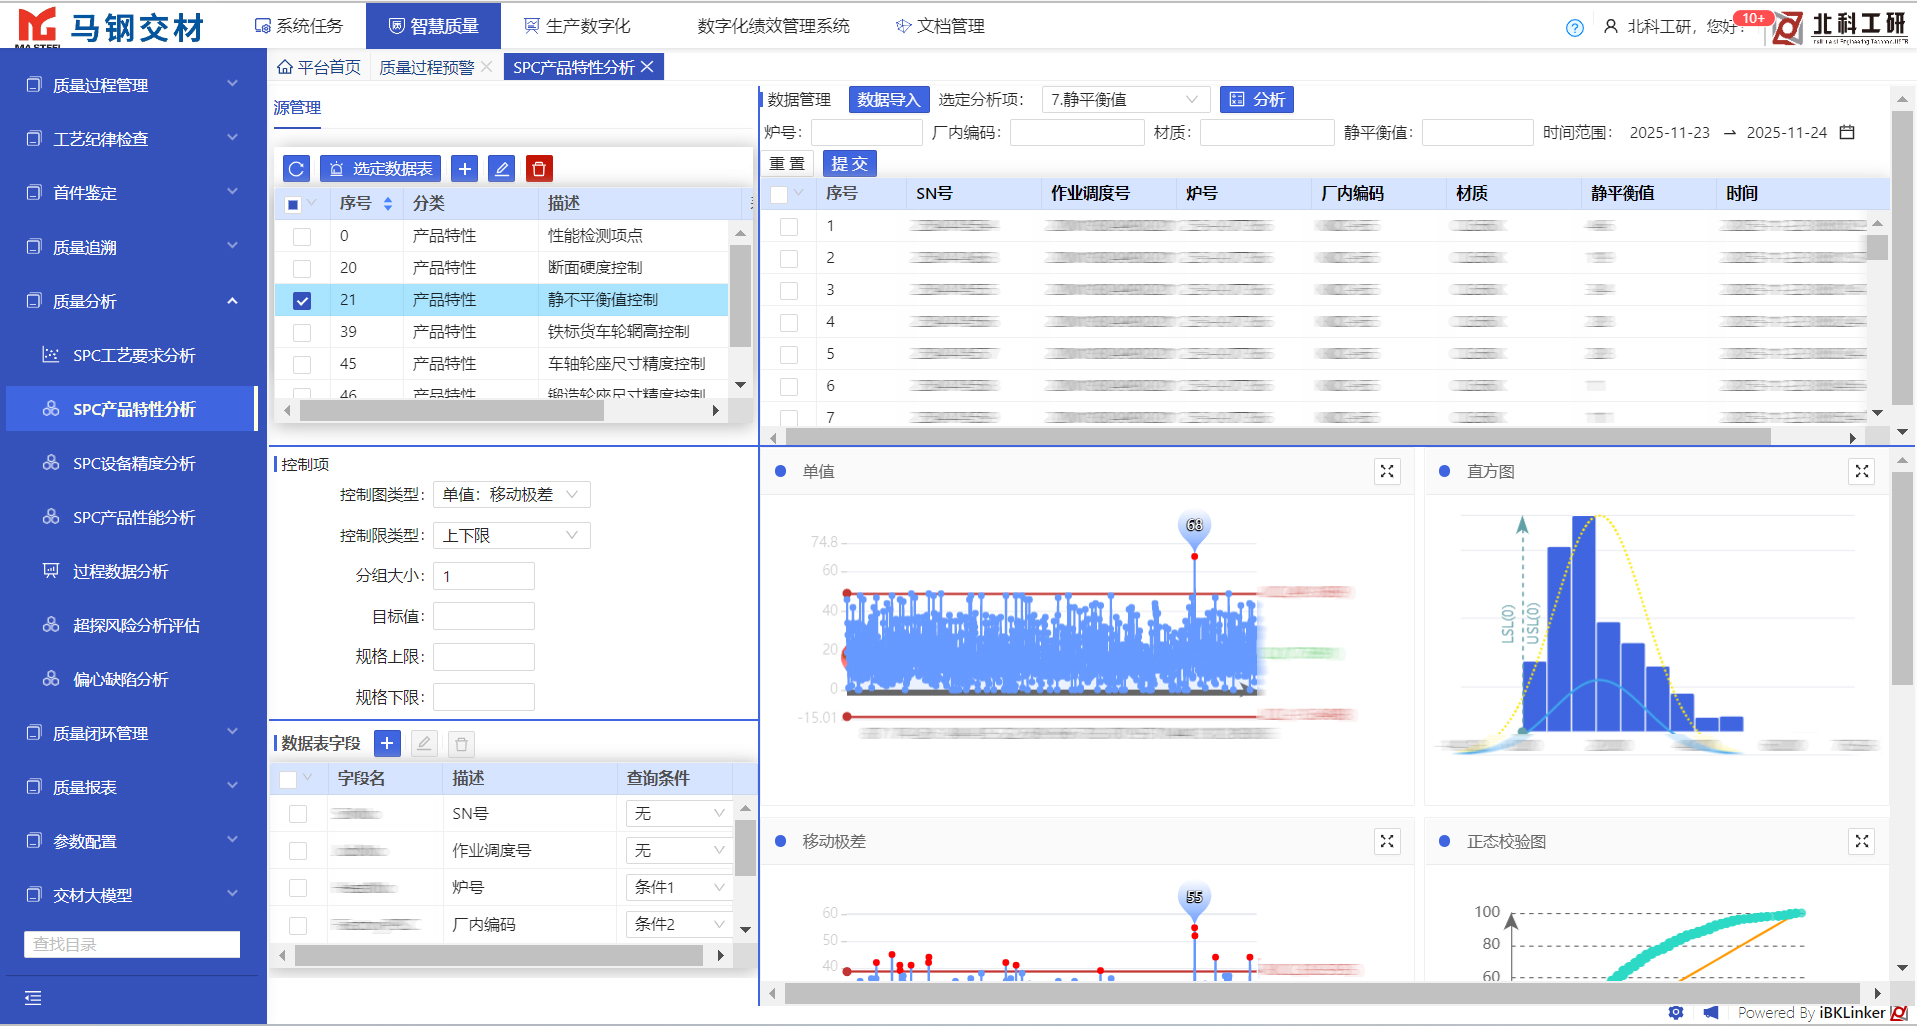Click the 提交 button
The height and width of the screenshot is (1026, 1917).
click(849, 164)
